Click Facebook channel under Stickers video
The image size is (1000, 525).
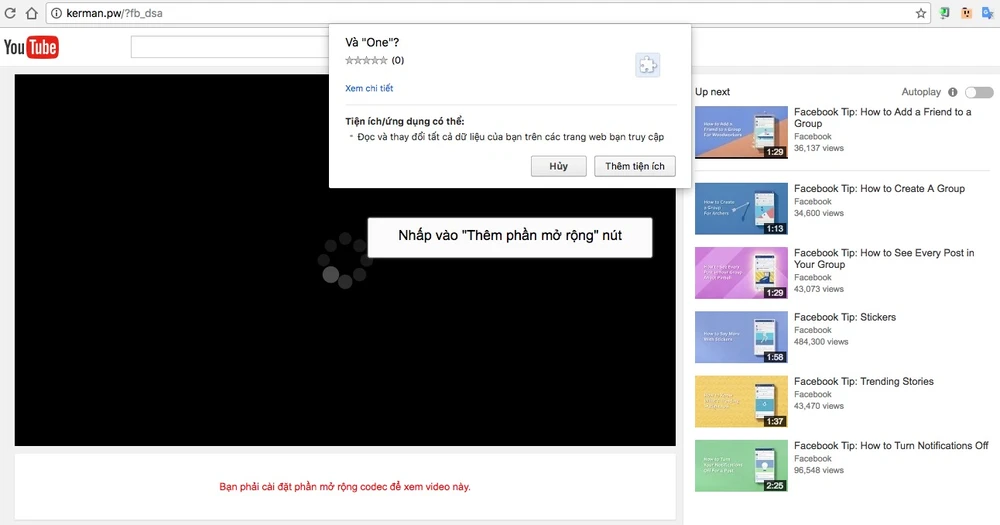(x=812, y=330)
